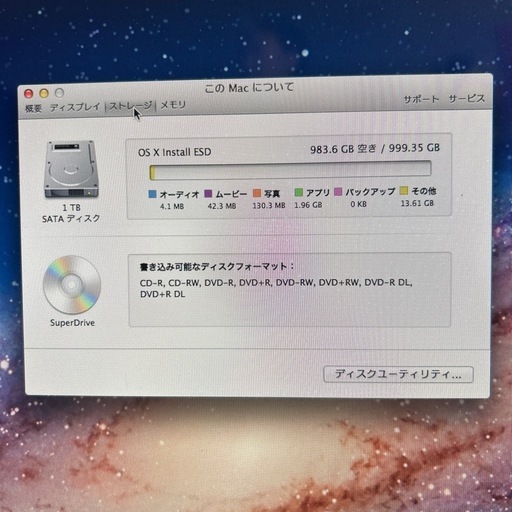Click the 1 TB SATA hard disk icon

tap(71, 169)
